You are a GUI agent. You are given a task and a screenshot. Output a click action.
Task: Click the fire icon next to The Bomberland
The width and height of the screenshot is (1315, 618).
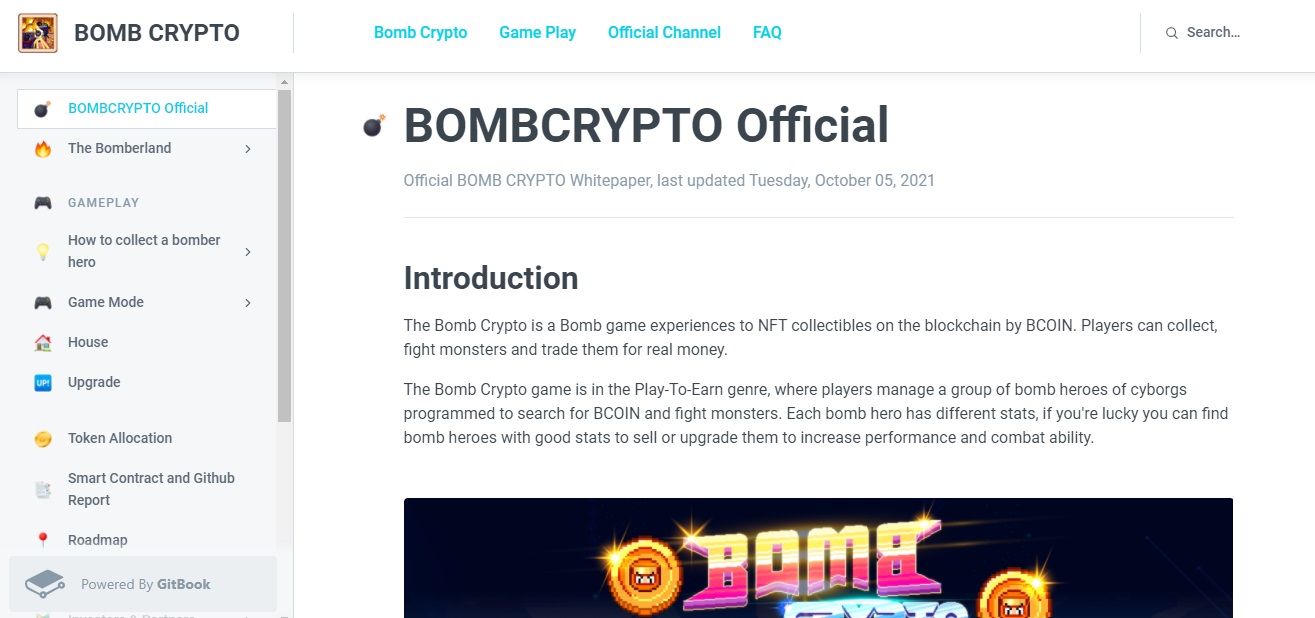tap(42, 149)
